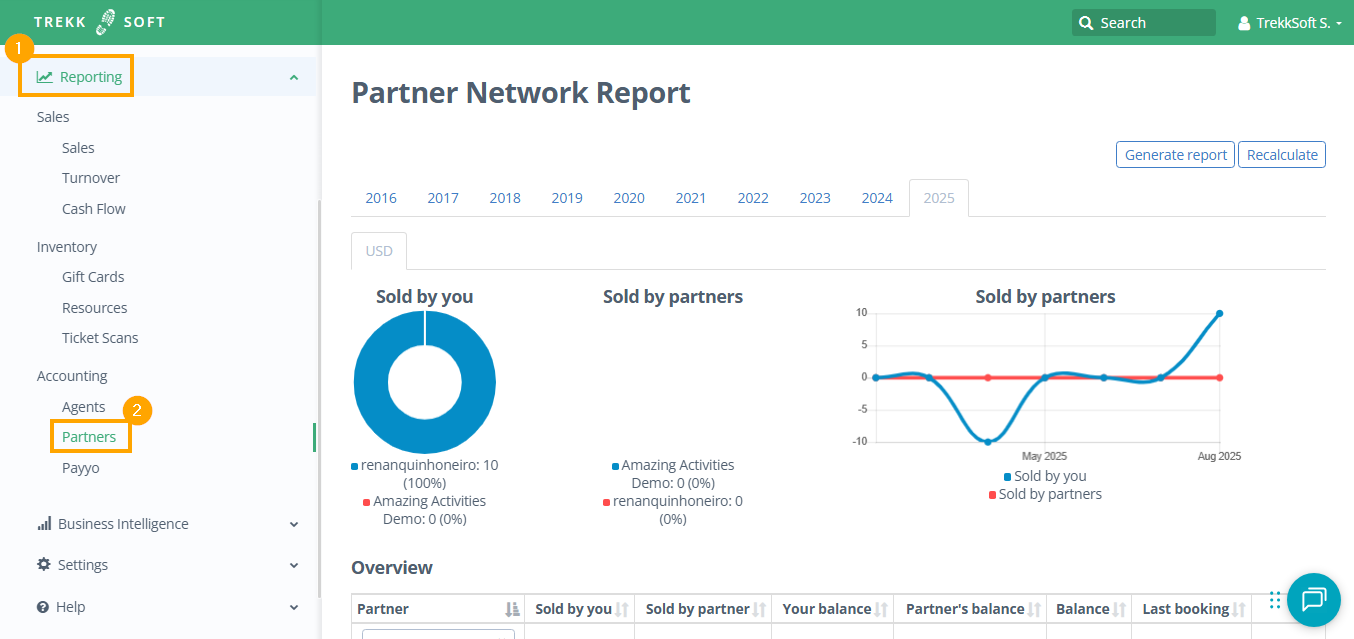Click the Help question mark icon
The height and width of the screenshot is (639, 1354).
[x=43, y=607]
